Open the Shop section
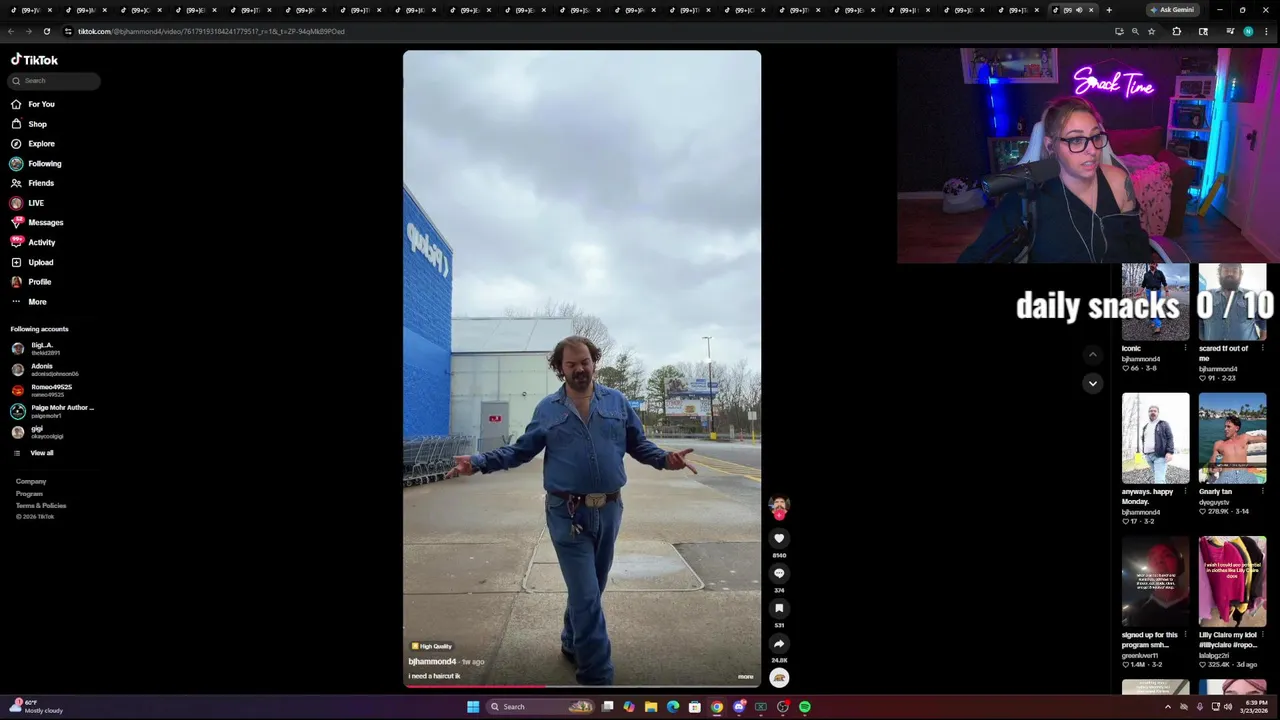 pos(29,124)
